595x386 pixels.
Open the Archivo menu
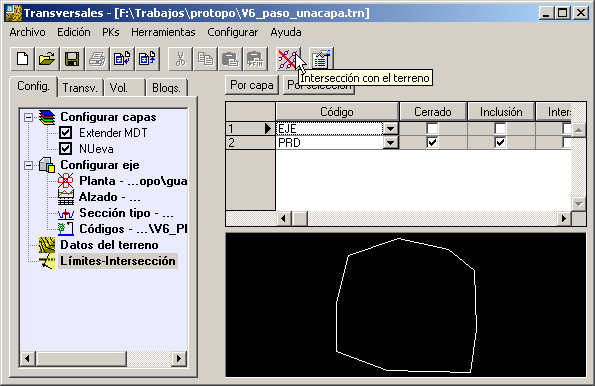pos(27,32)
